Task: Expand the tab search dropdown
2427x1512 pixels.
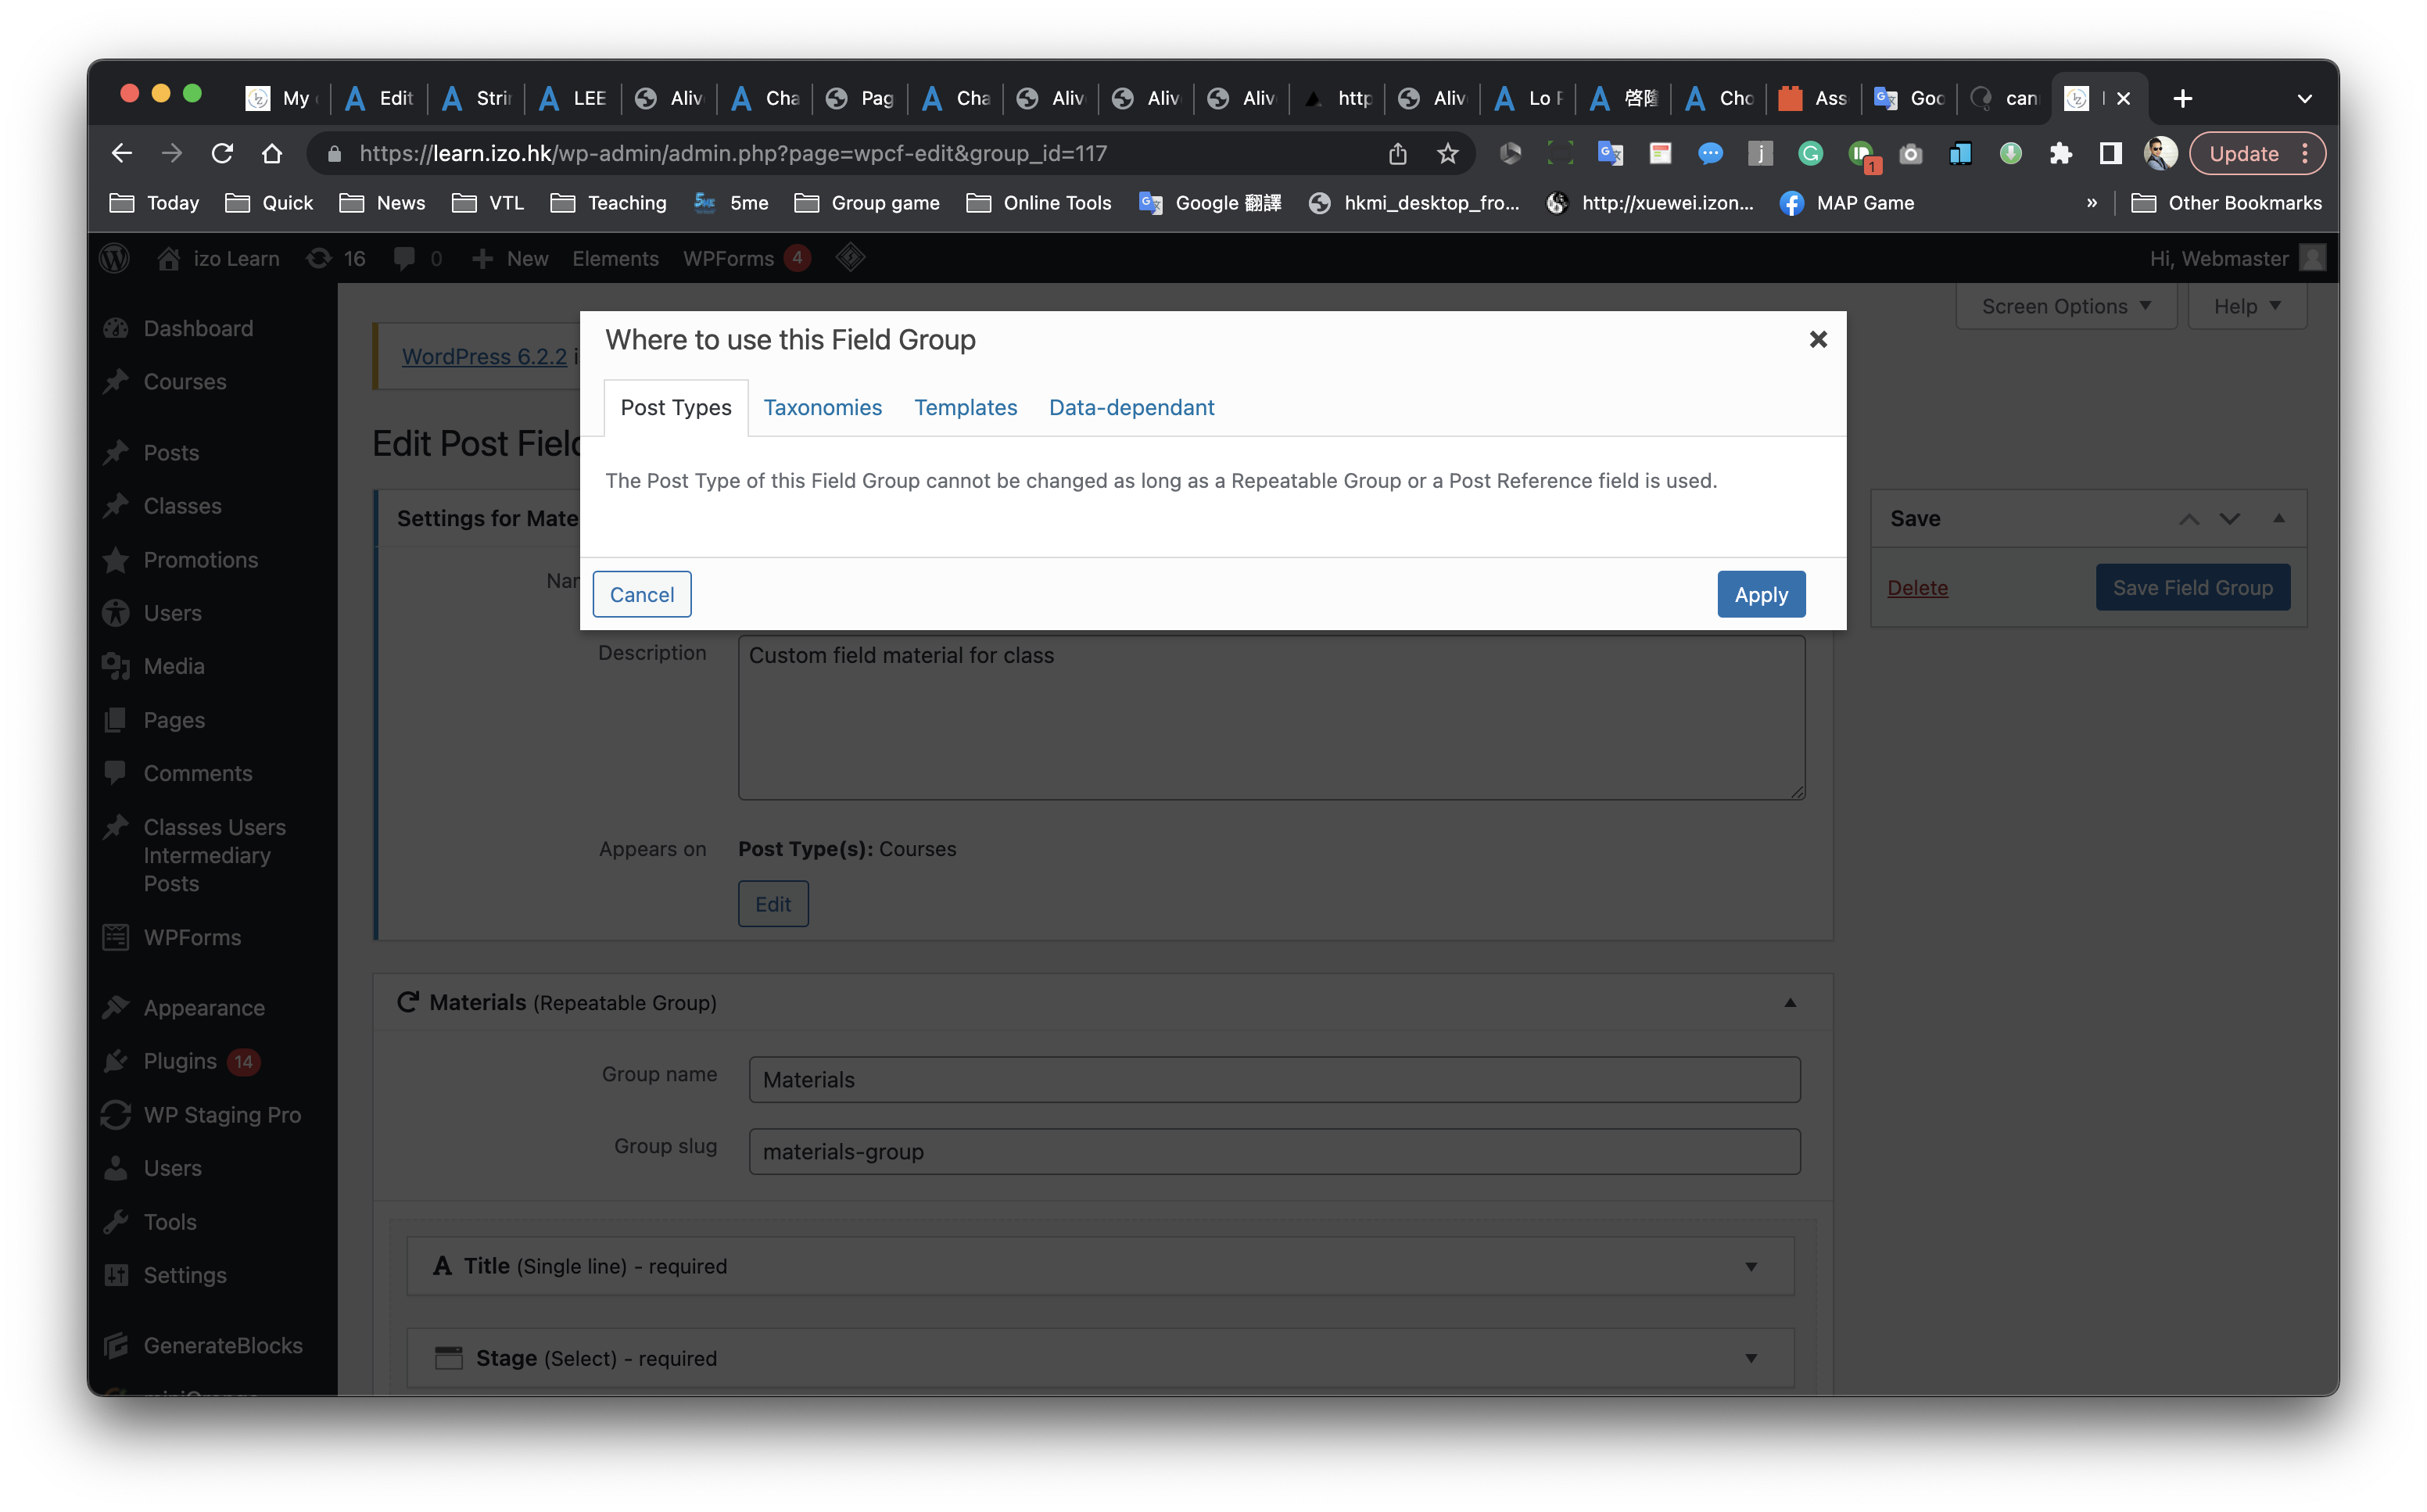Action: (2304, 98)
